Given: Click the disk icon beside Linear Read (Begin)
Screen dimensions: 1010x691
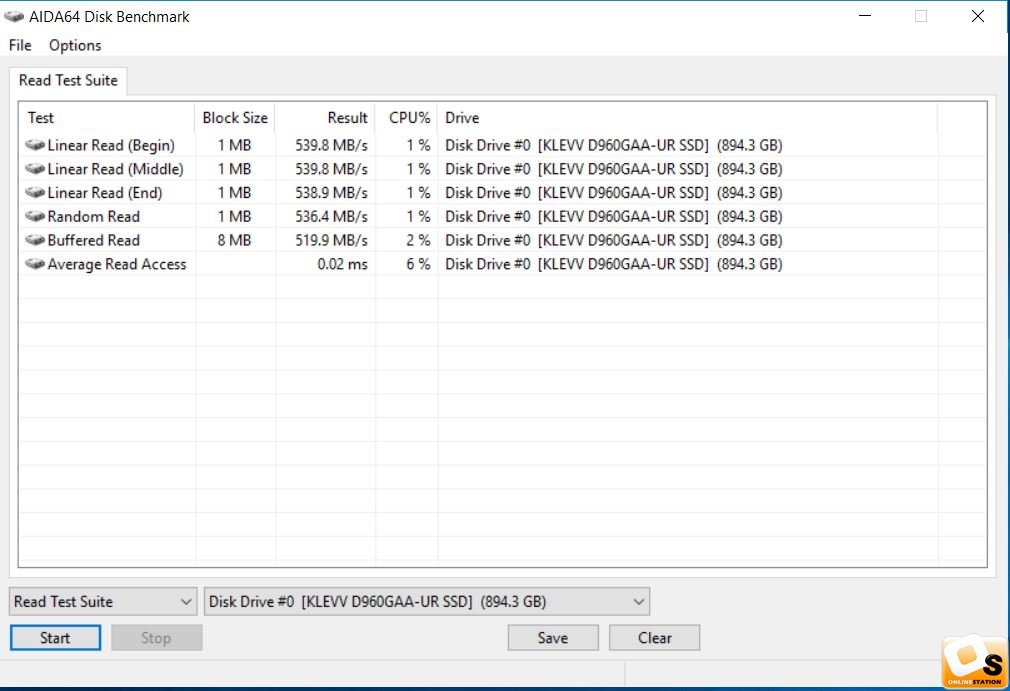Looking at the screenshot, I should click(35, 145).
